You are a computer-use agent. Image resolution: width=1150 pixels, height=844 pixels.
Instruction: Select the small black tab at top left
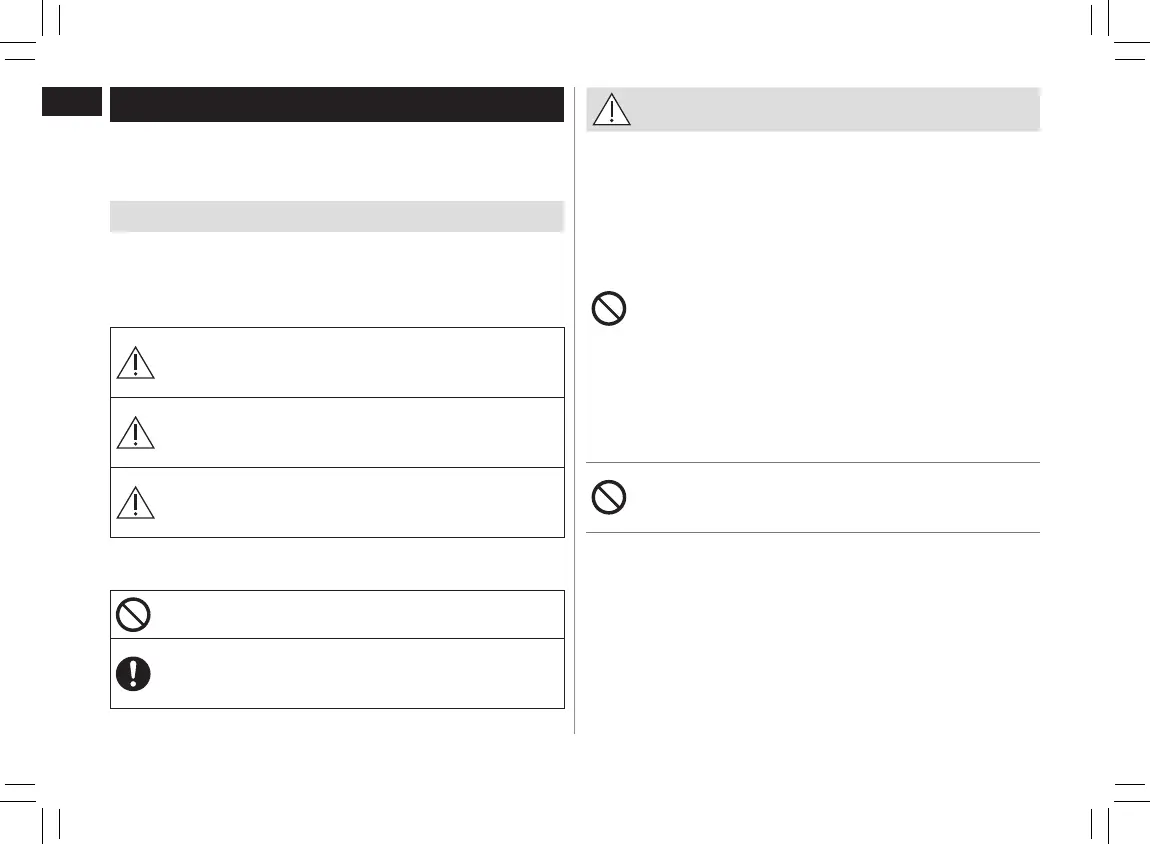point(72,101)
